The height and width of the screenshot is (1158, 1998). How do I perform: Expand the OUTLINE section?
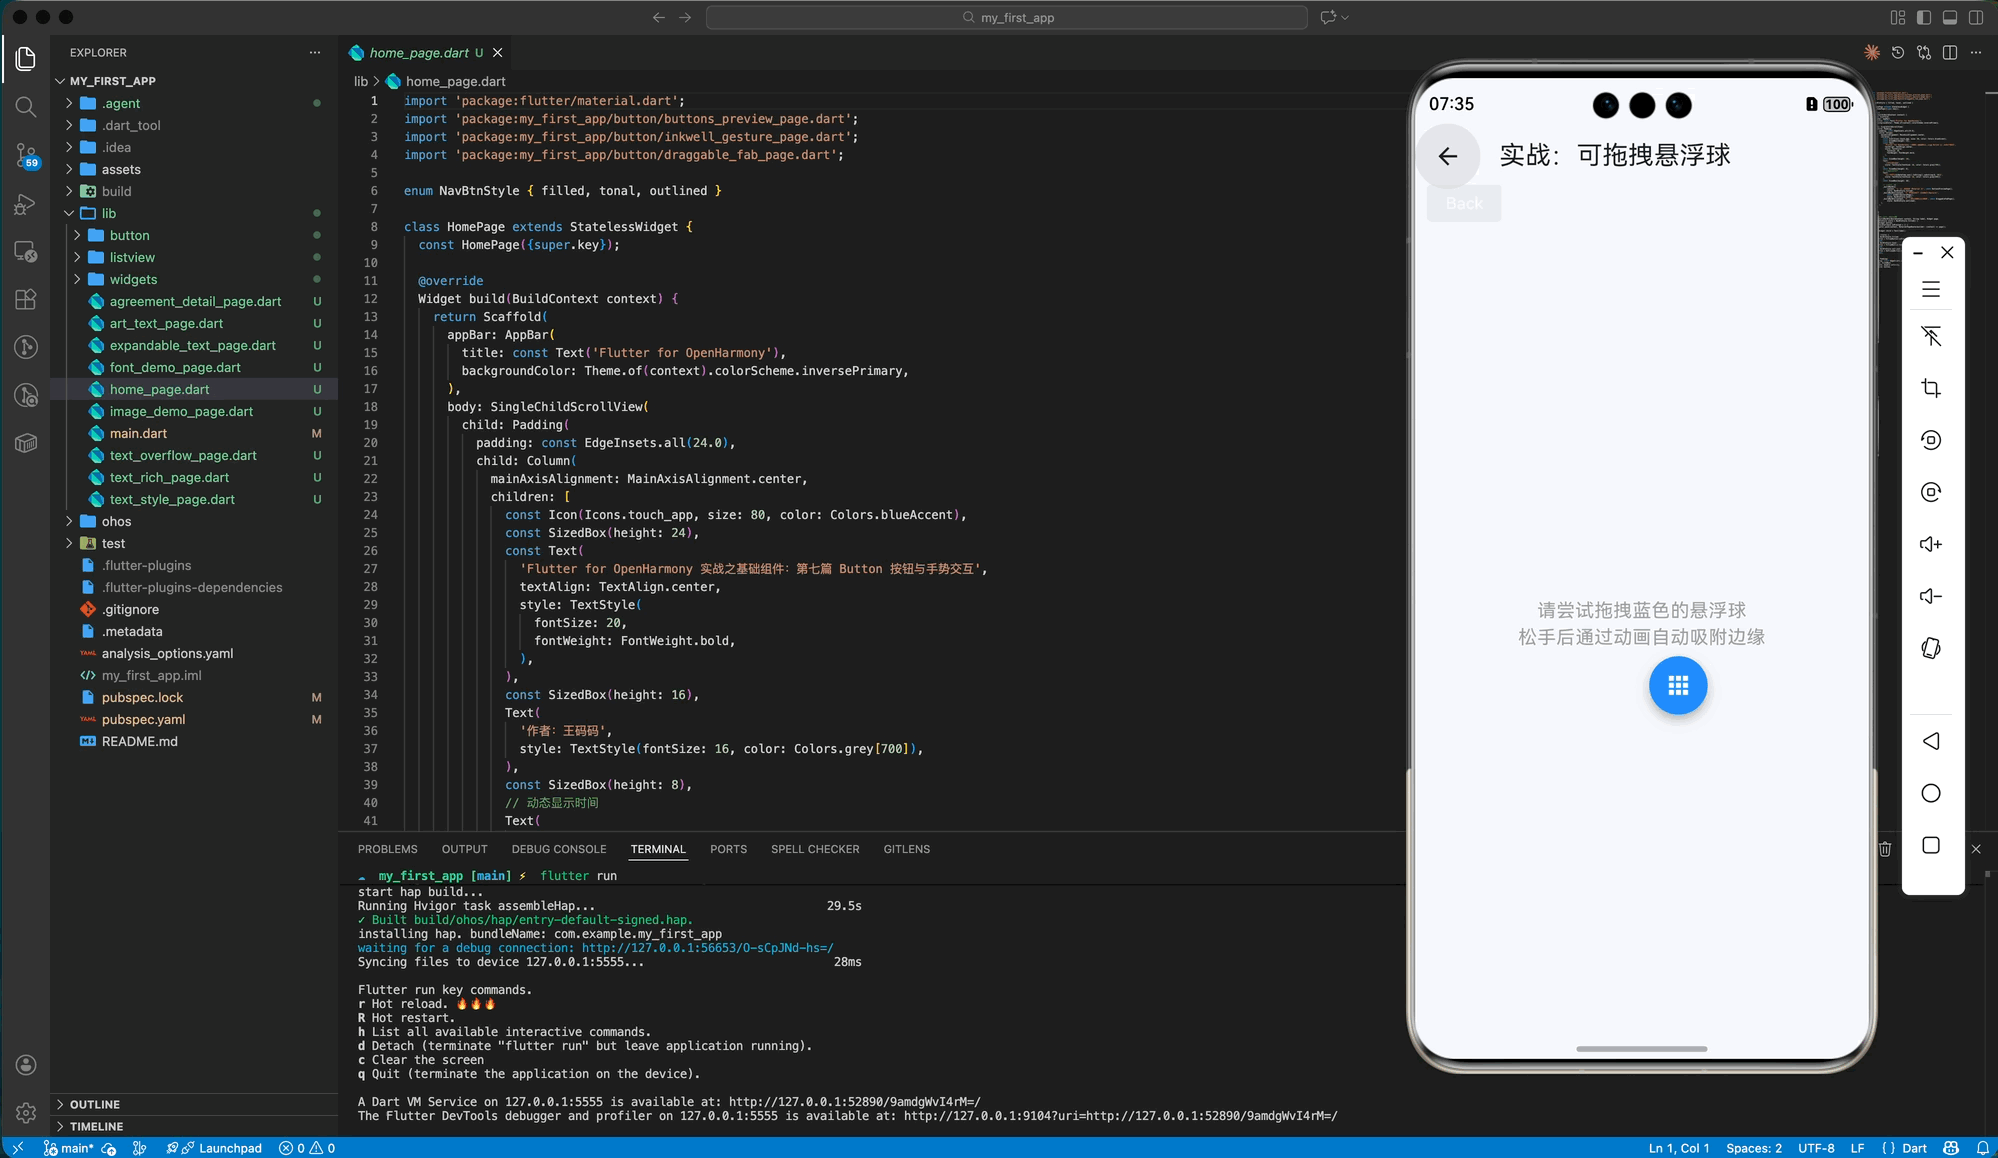click(x=95, y=1104)
